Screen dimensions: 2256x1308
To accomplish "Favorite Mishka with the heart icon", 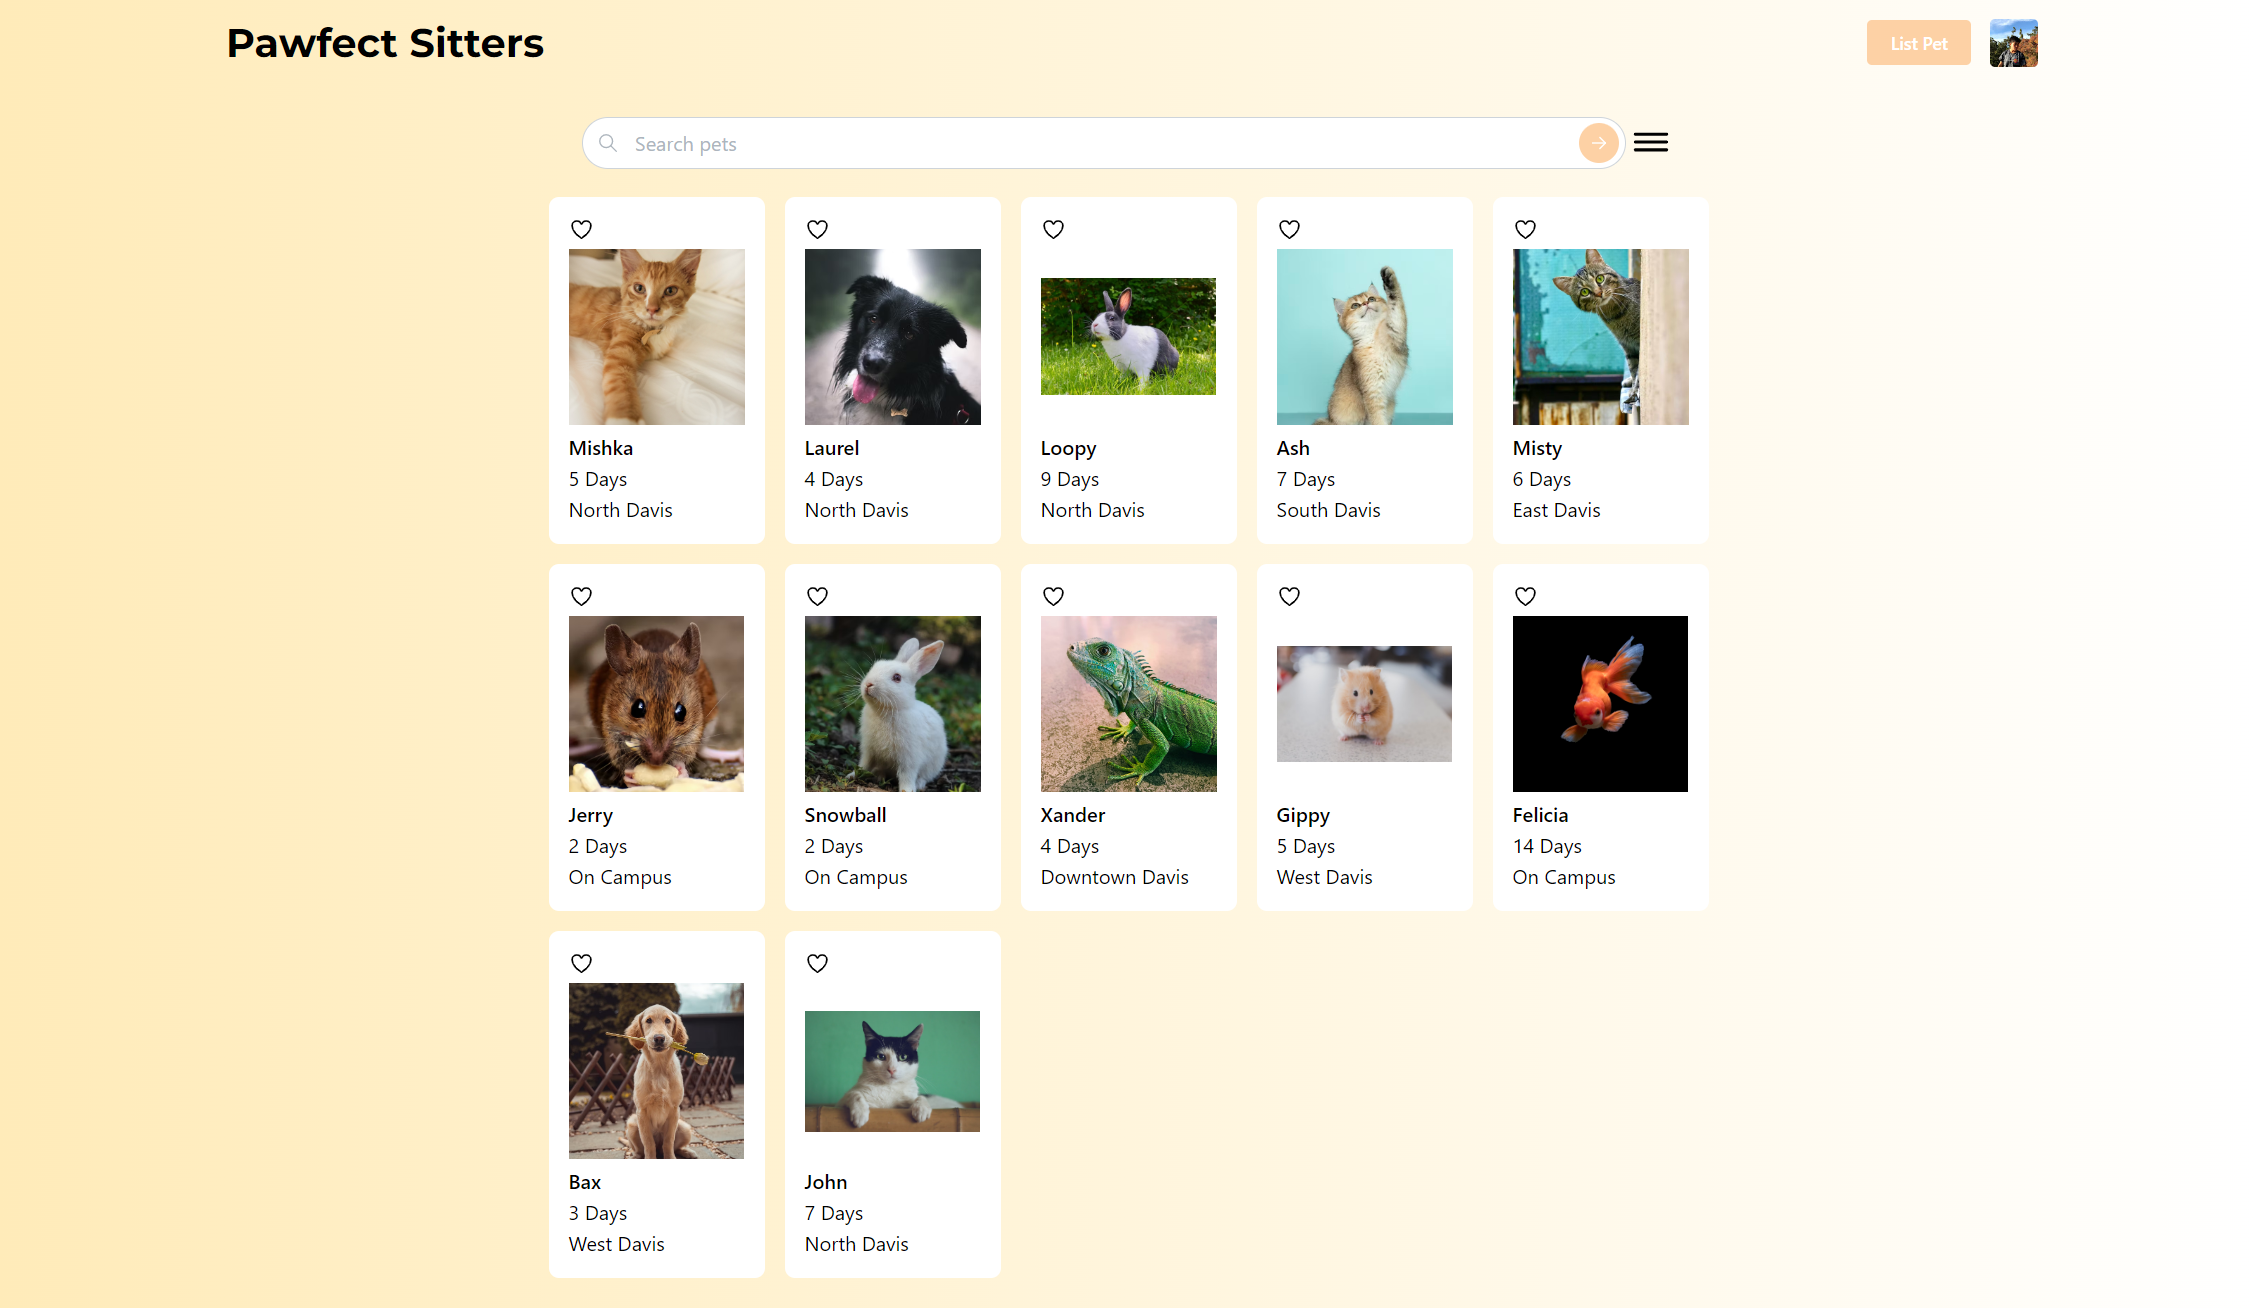I will (581, 229).
